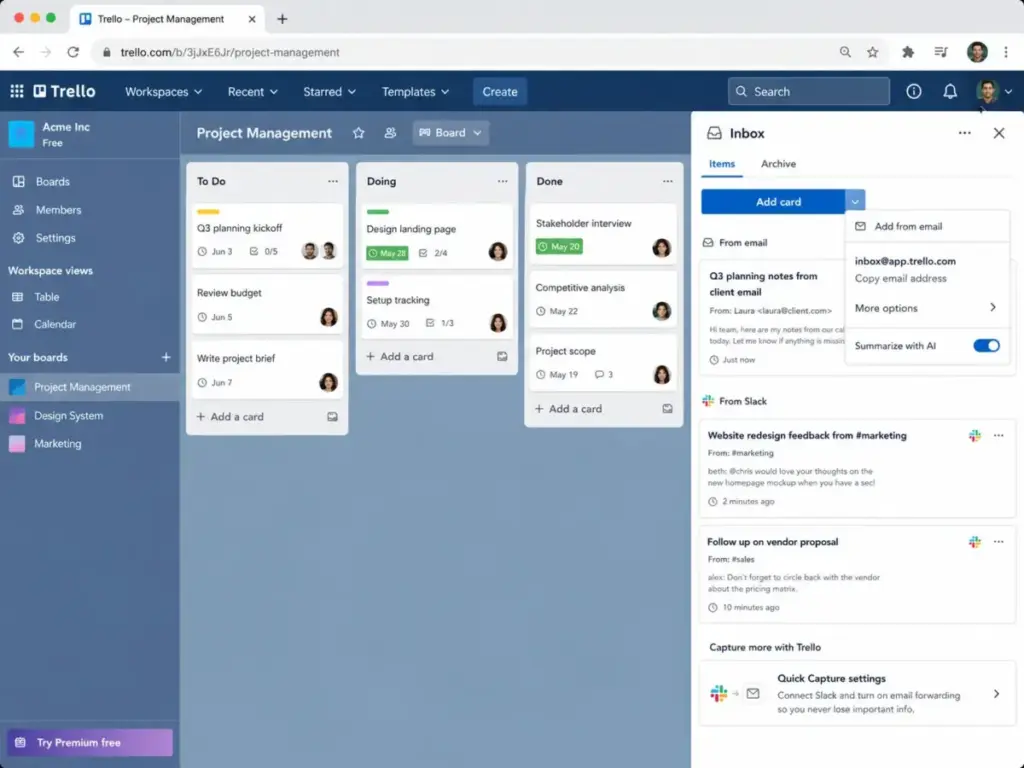Click purple label on Setup tracking card
Viewport: 1024px width, 768px height.
click(377, 283)
